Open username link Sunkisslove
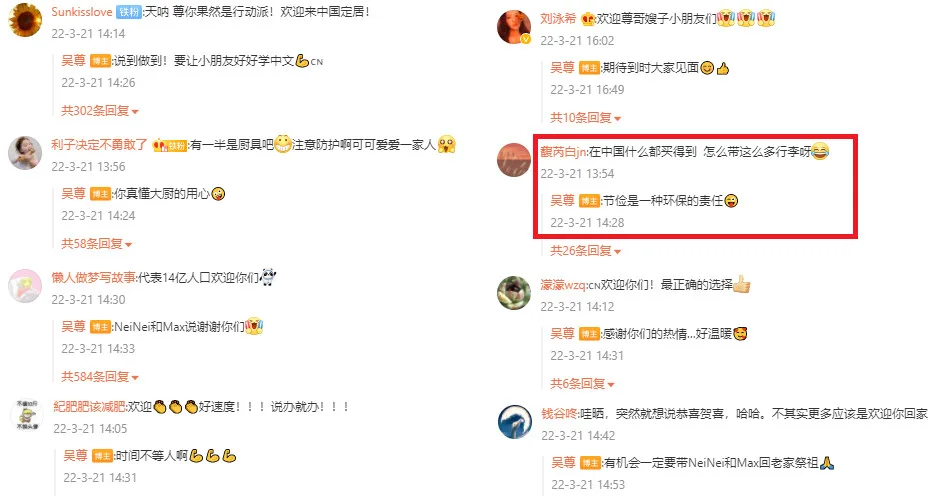The image size is (939, 496). pyautogui.click(x=82, y=12)
